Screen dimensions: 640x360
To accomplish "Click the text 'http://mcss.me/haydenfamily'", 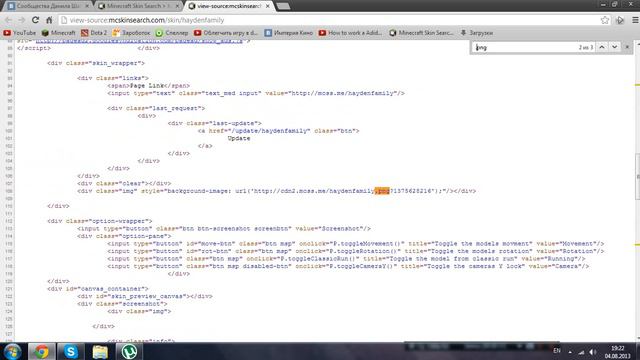I will coord(342,93).
